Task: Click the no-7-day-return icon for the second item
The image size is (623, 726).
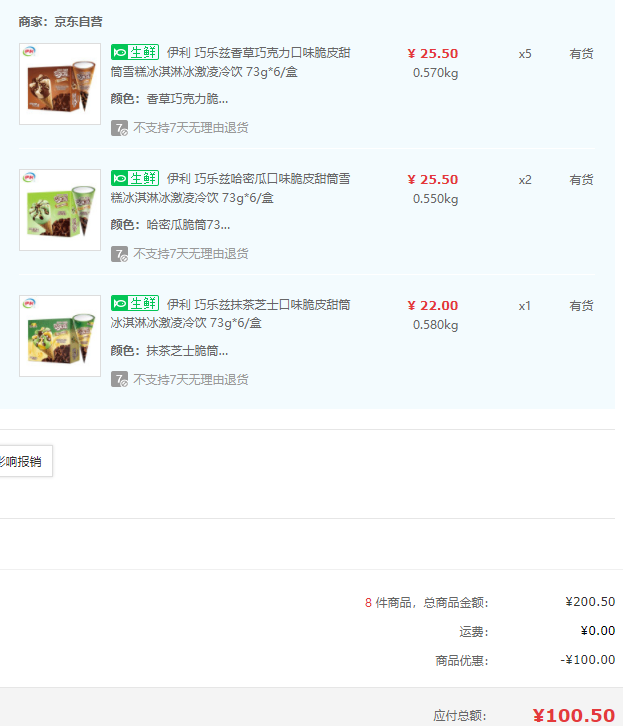Action: tap(119, 254)
